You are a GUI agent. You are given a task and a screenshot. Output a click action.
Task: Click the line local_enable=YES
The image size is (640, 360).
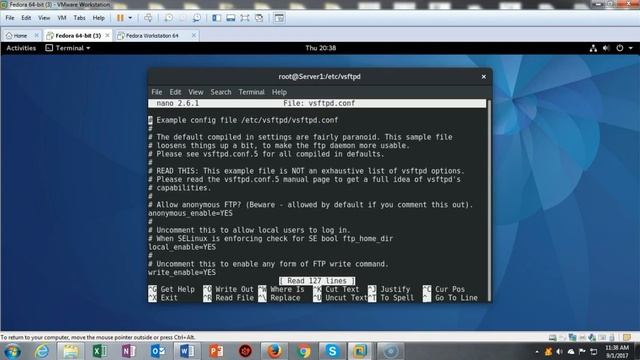pos(182,247)
